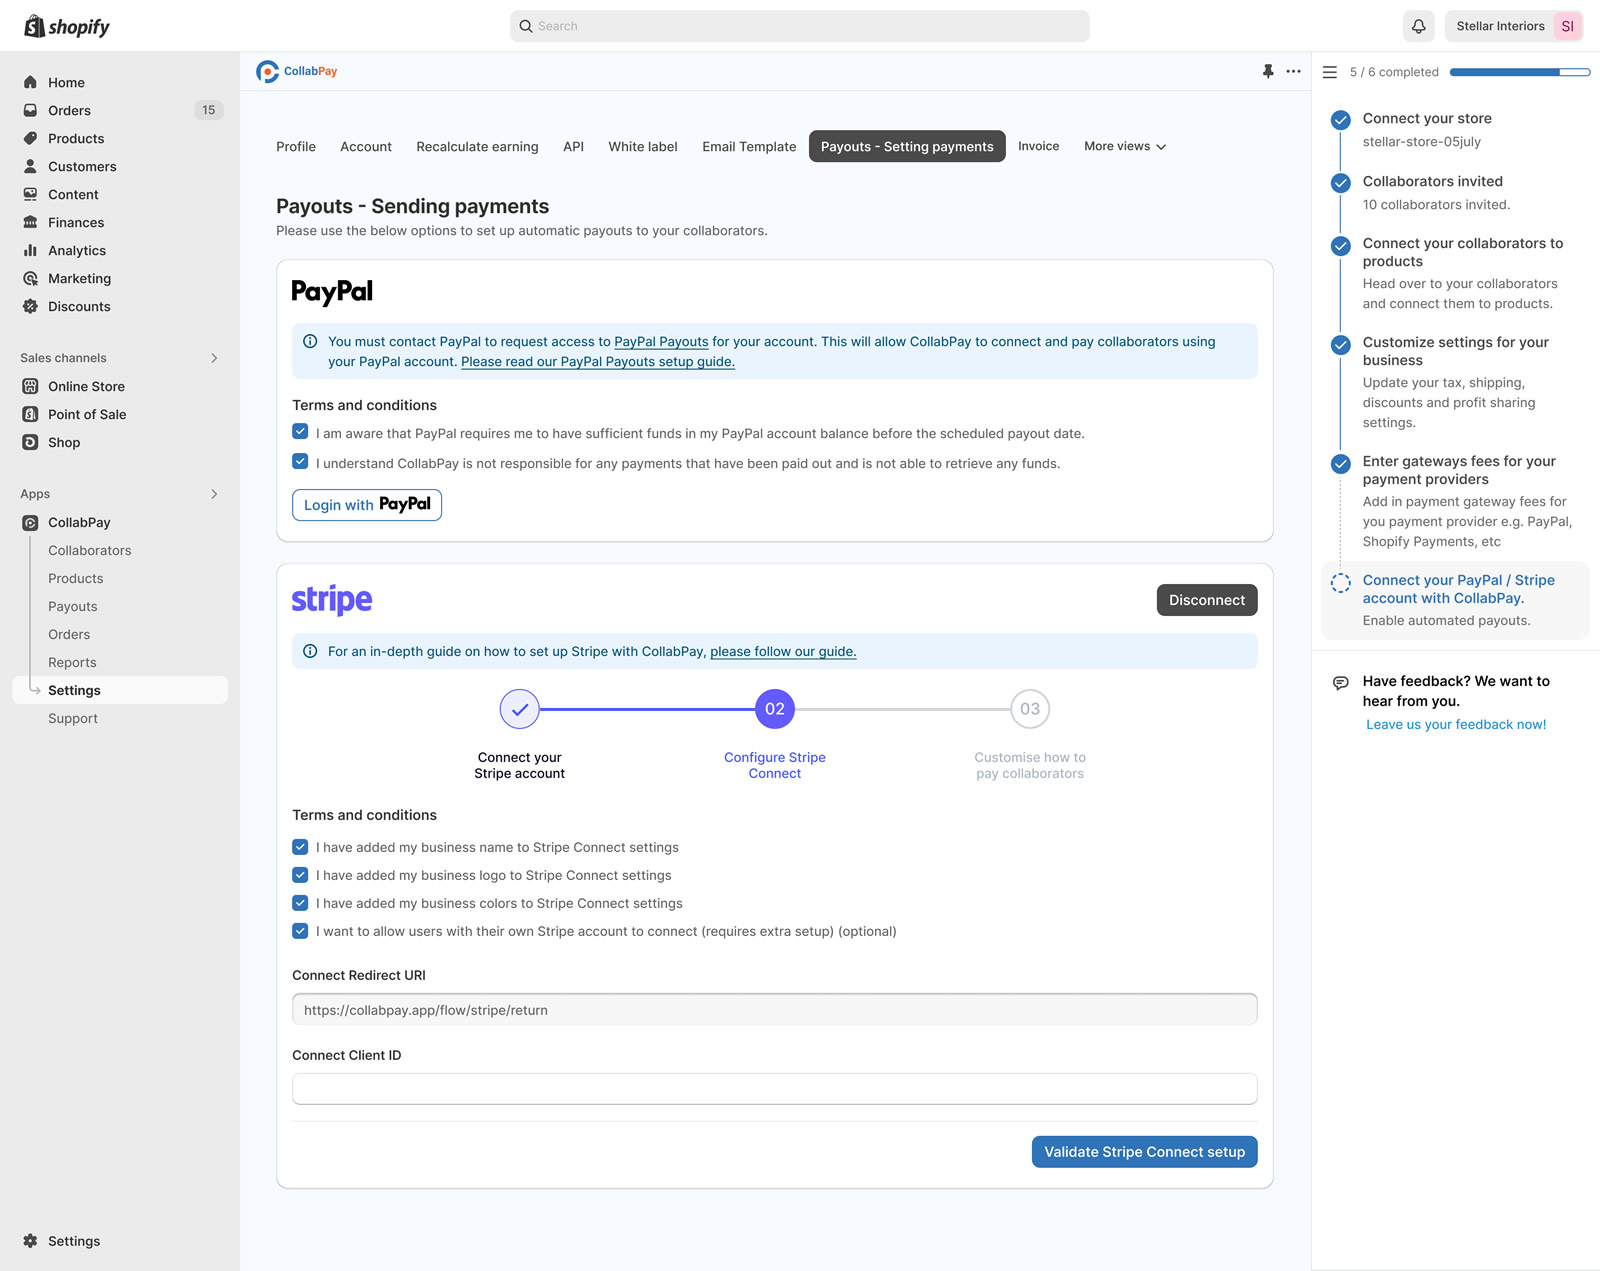Screen dimensions: 1600x1271
Task: Open Analytics from the sidebar
Action: tap(75, 250)
